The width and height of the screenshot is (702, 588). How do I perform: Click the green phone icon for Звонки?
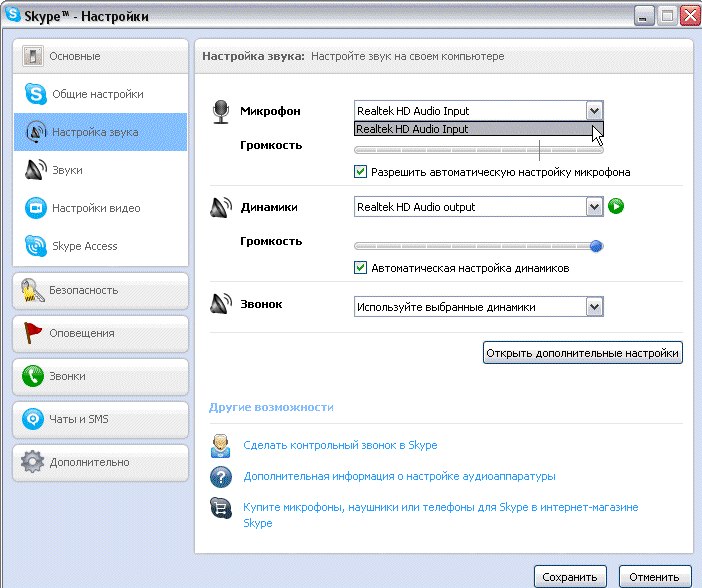point(33,376)
